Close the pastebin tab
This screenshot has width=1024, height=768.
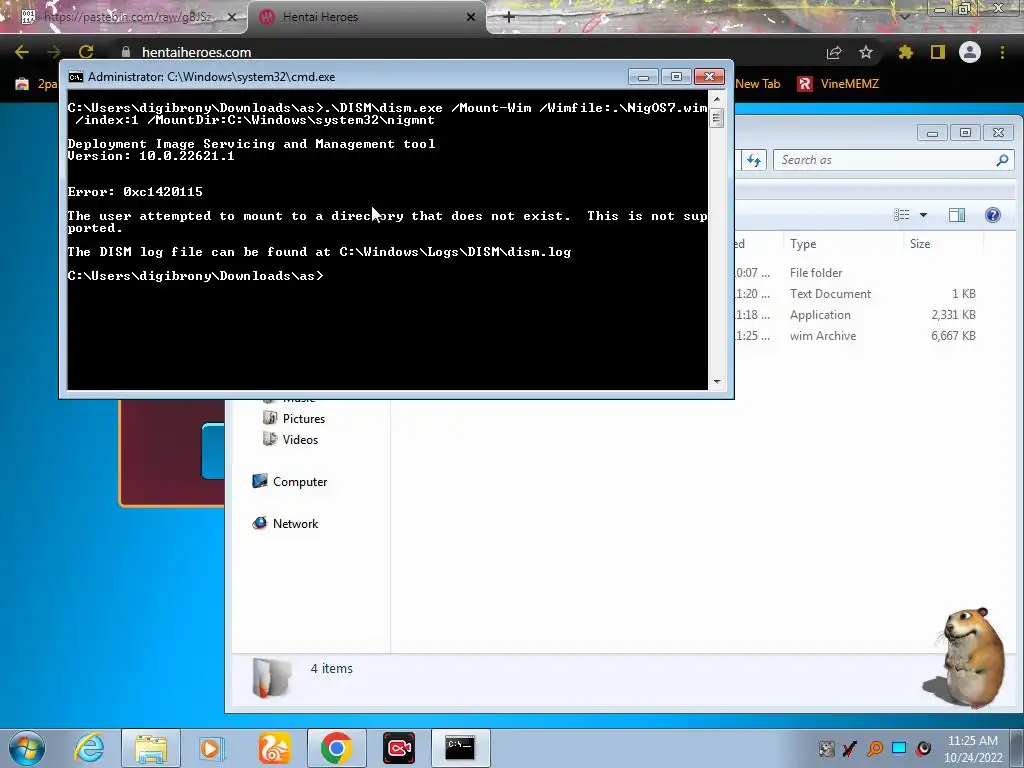pyautogui.click(x=231, y=17)
